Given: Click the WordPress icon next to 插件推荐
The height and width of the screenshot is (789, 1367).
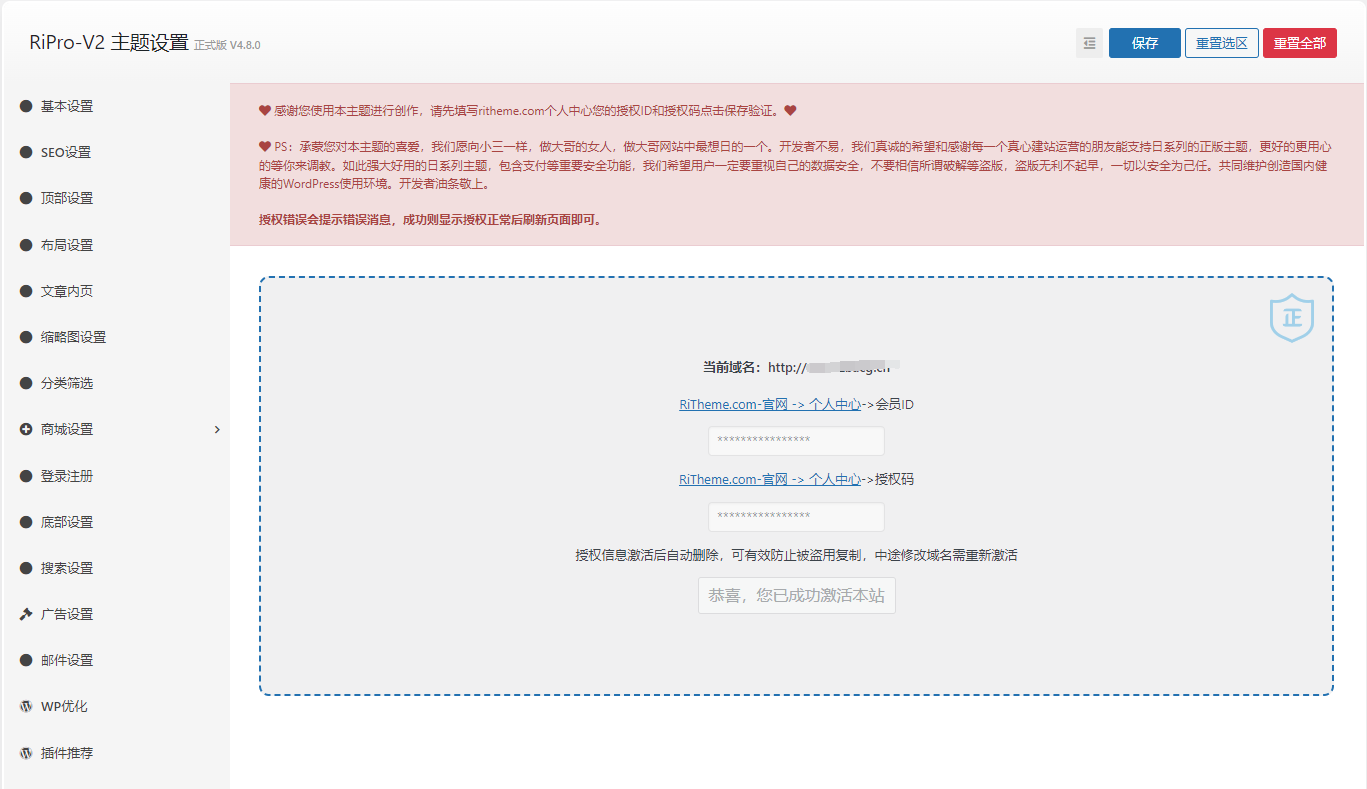Looking at the screenshot, I should 26,753.
